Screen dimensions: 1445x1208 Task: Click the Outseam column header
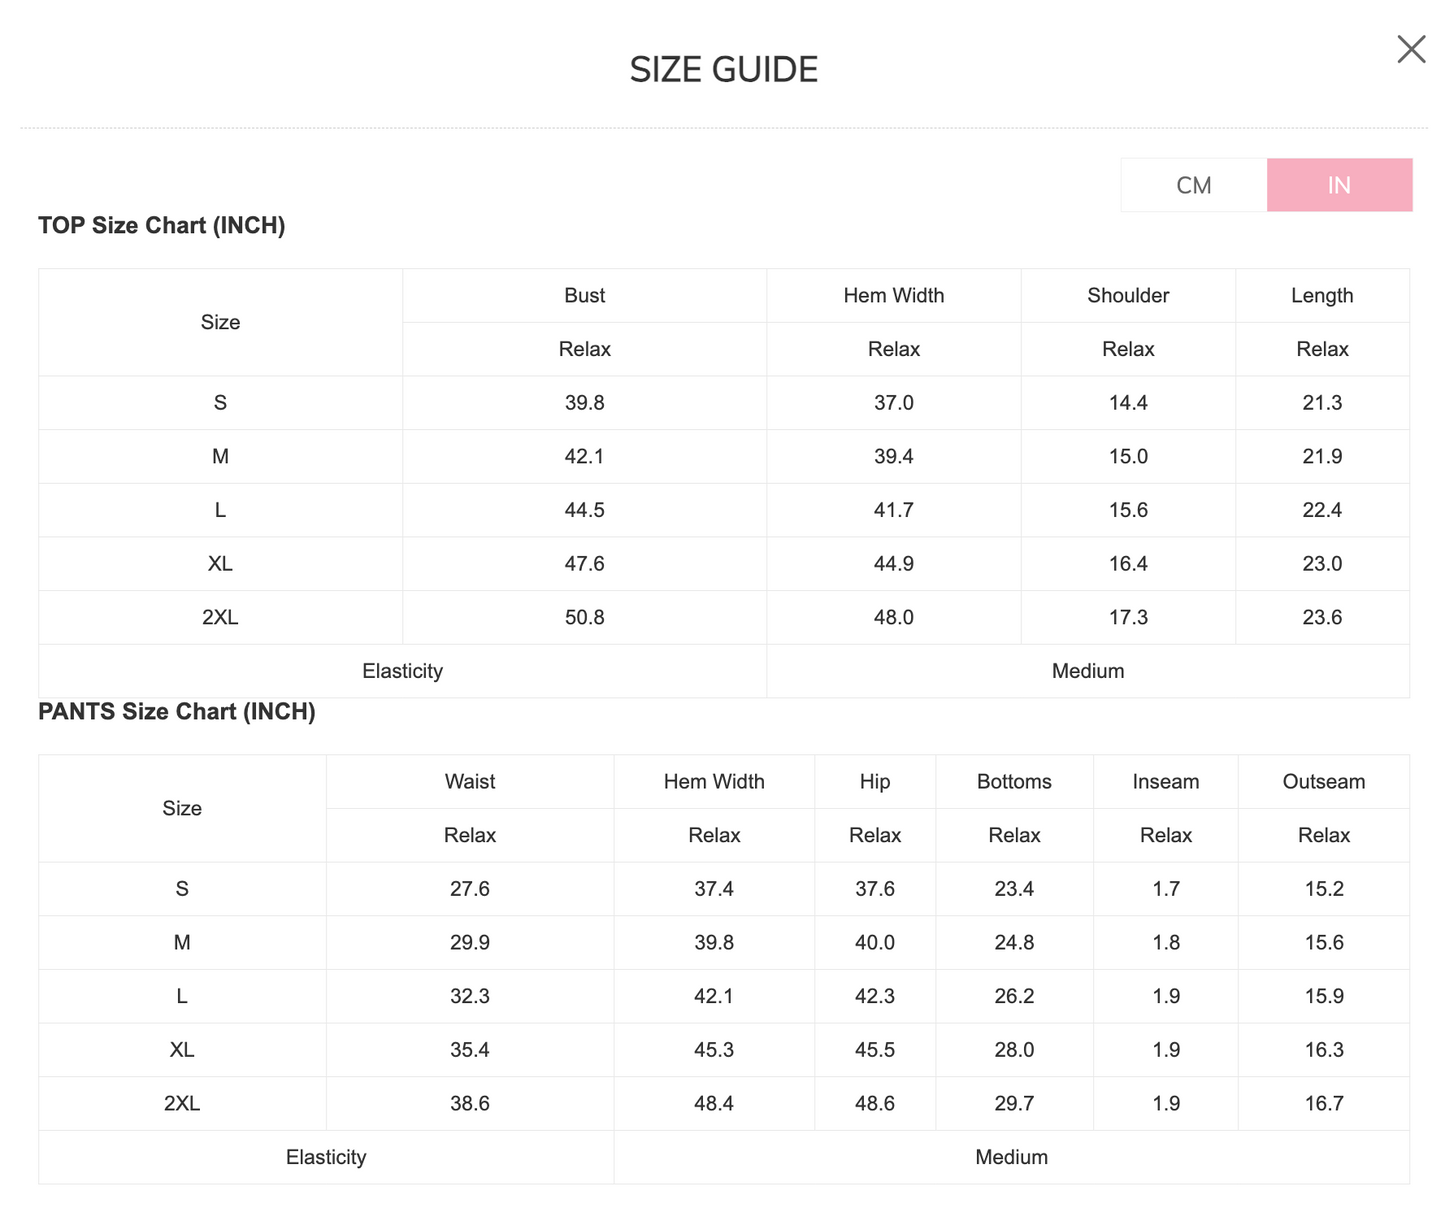point(1324,782)
